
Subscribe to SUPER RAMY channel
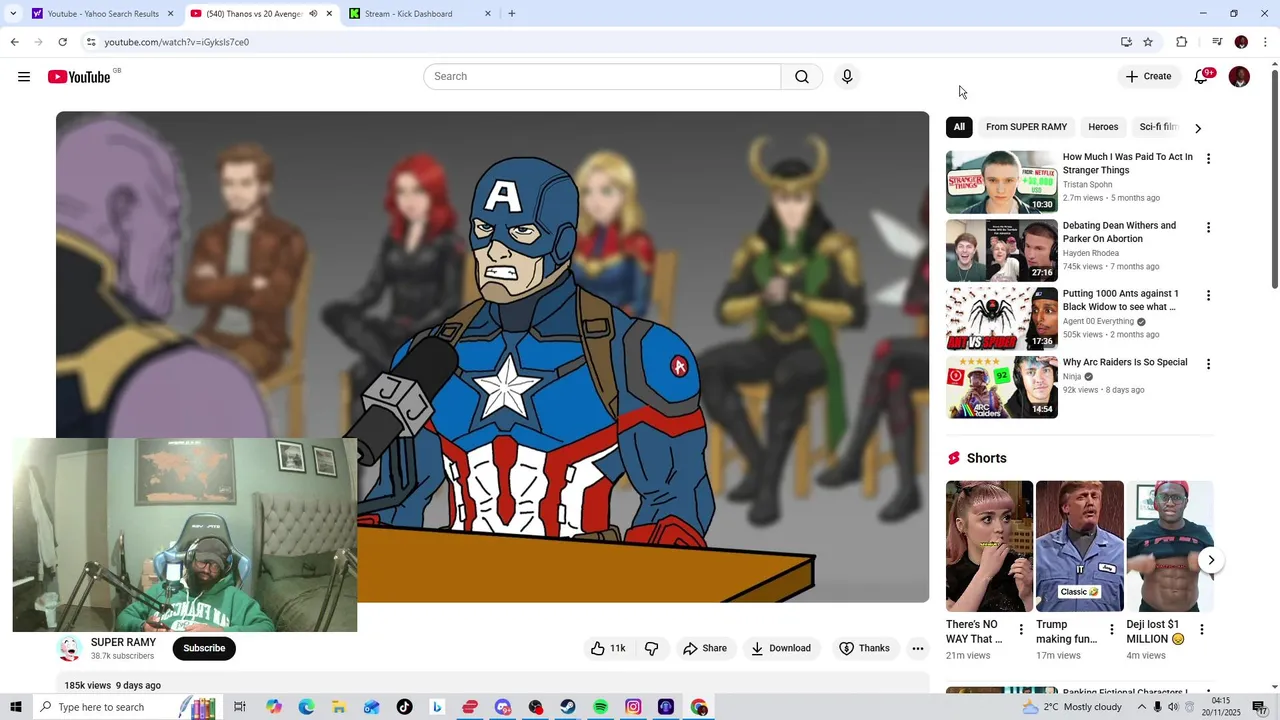click(x=204, y=648)
